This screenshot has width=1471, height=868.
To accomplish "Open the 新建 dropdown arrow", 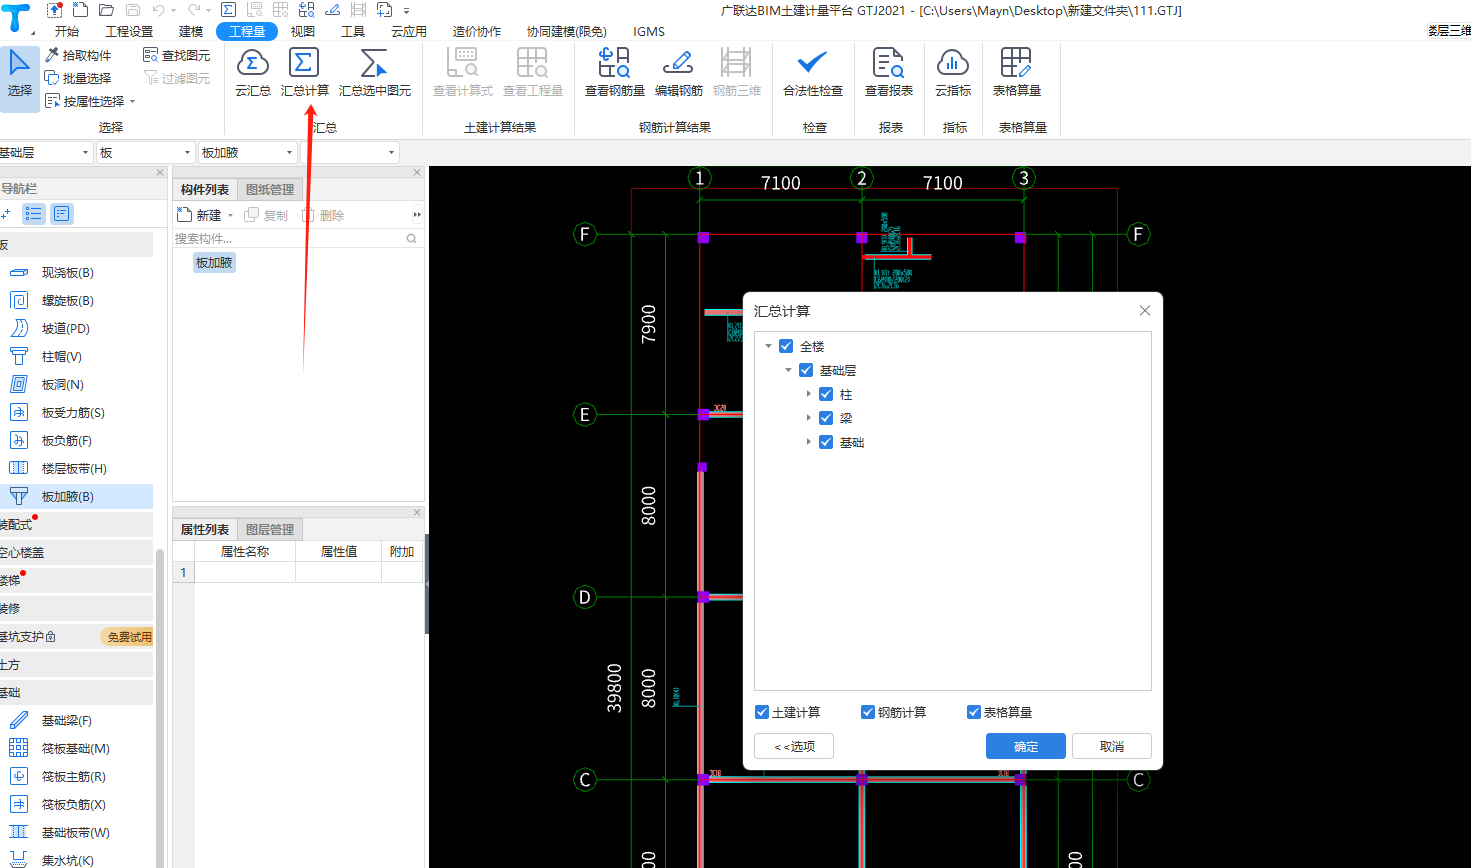I will click(x=230, y=215).
